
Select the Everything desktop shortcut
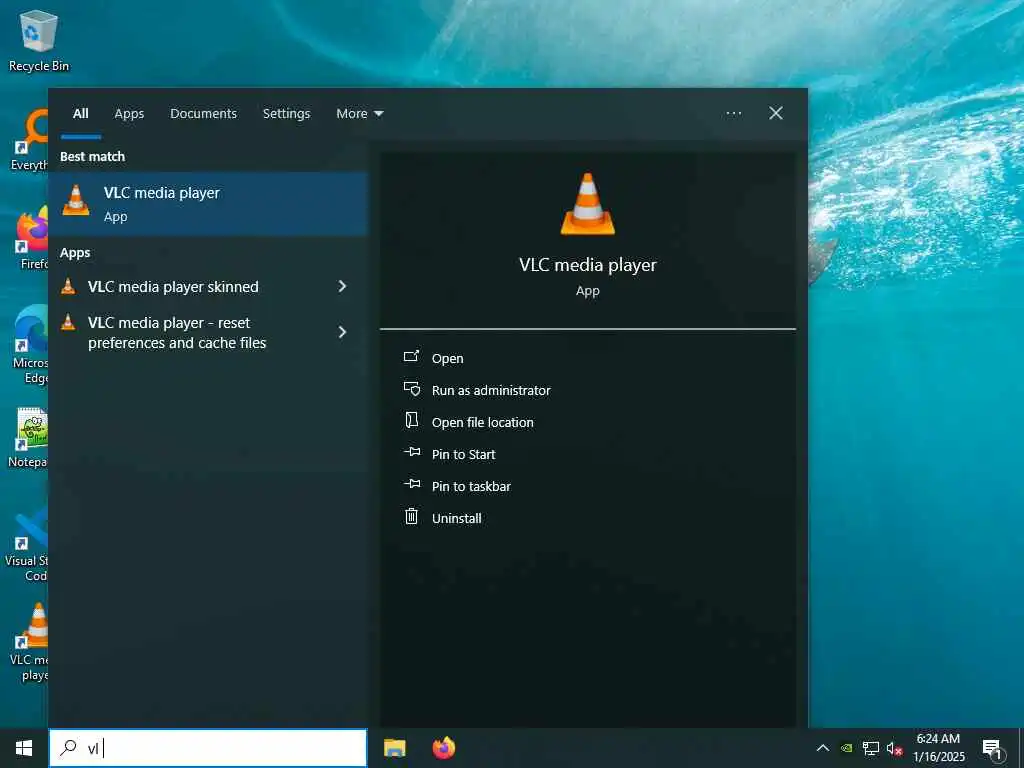point(29,140)
